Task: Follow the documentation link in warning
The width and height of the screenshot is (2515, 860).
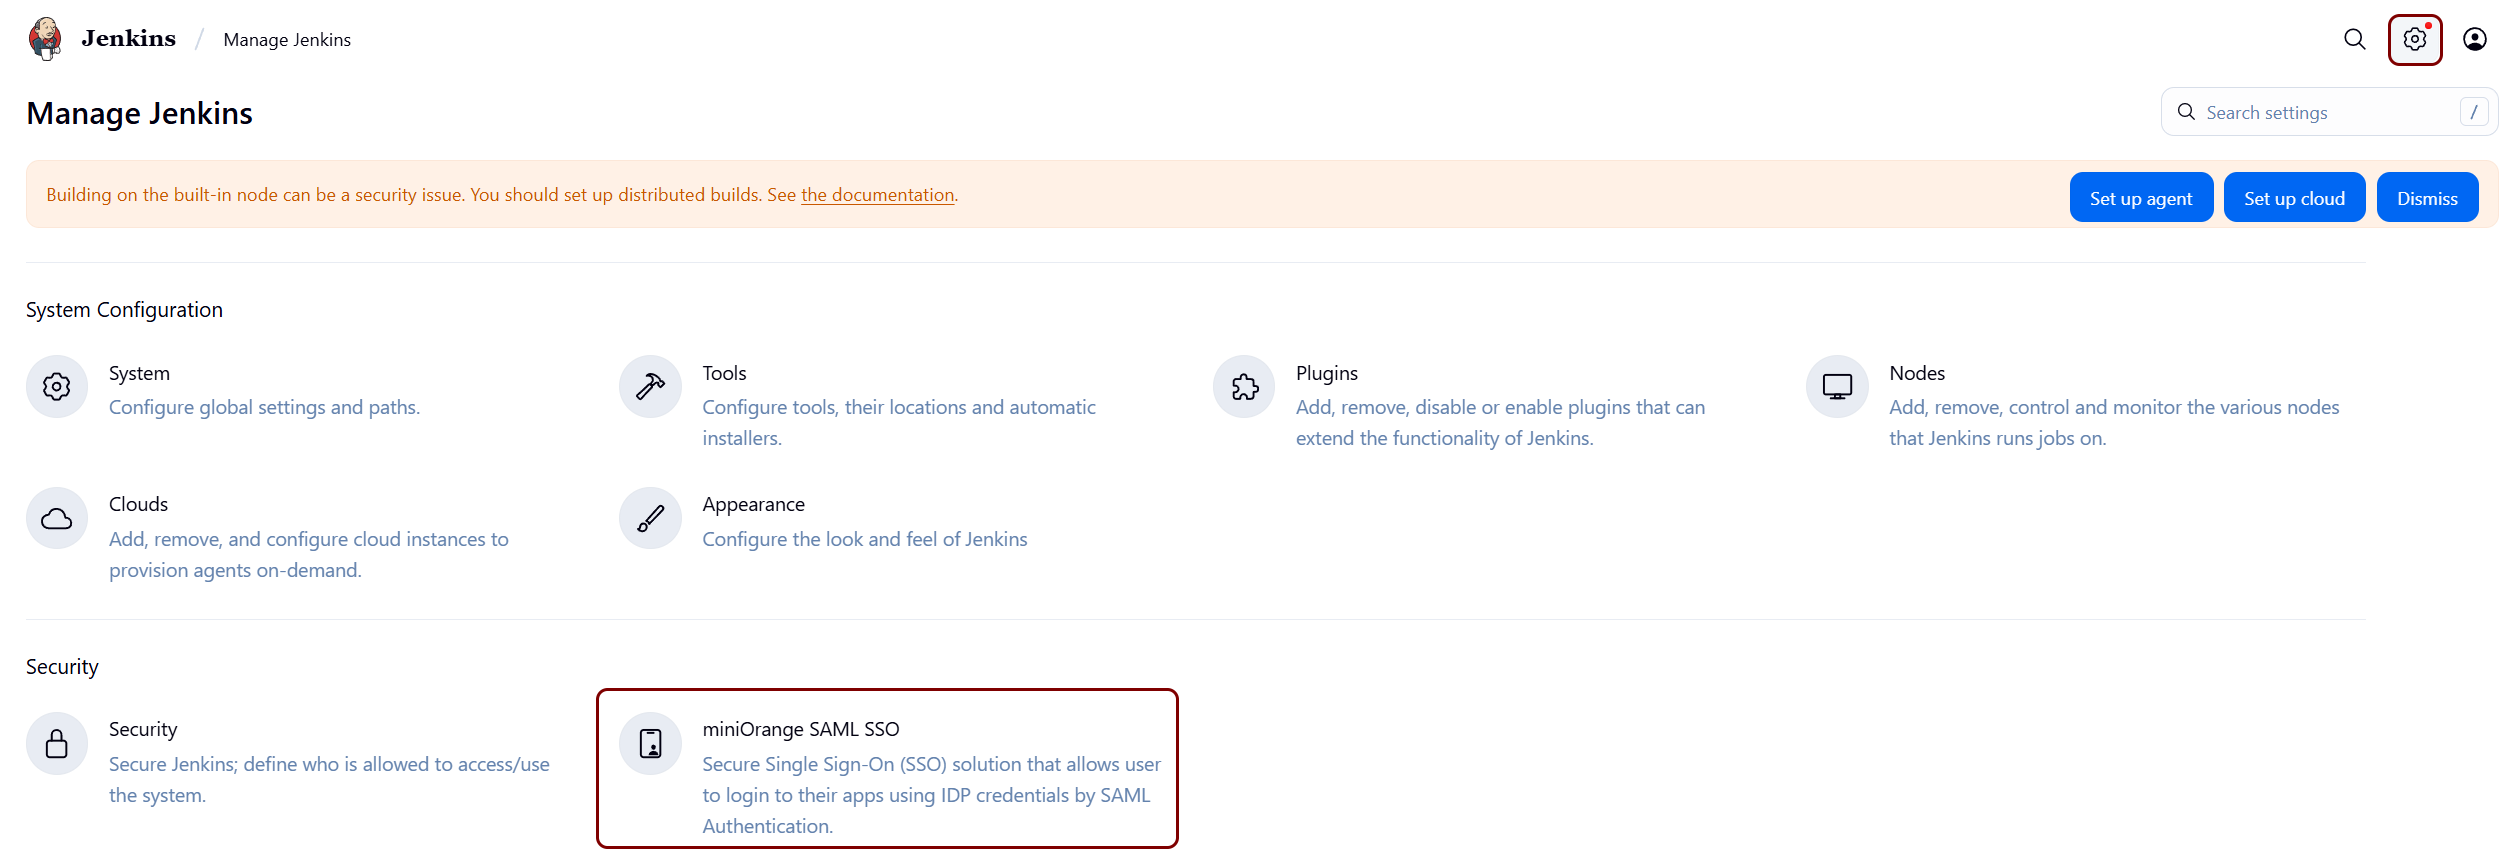Action: pyautogui.click(x=877, y=195)
